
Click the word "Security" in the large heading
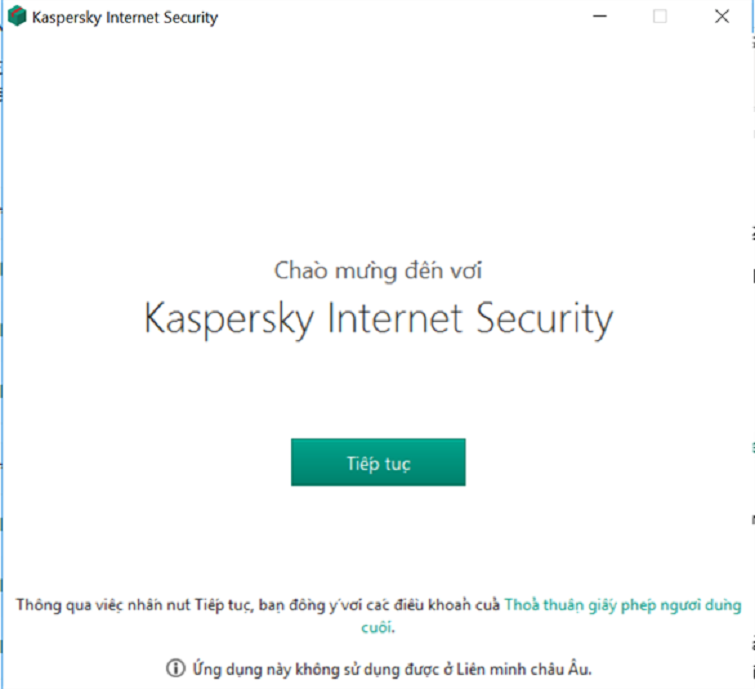[x=543, y=319]
